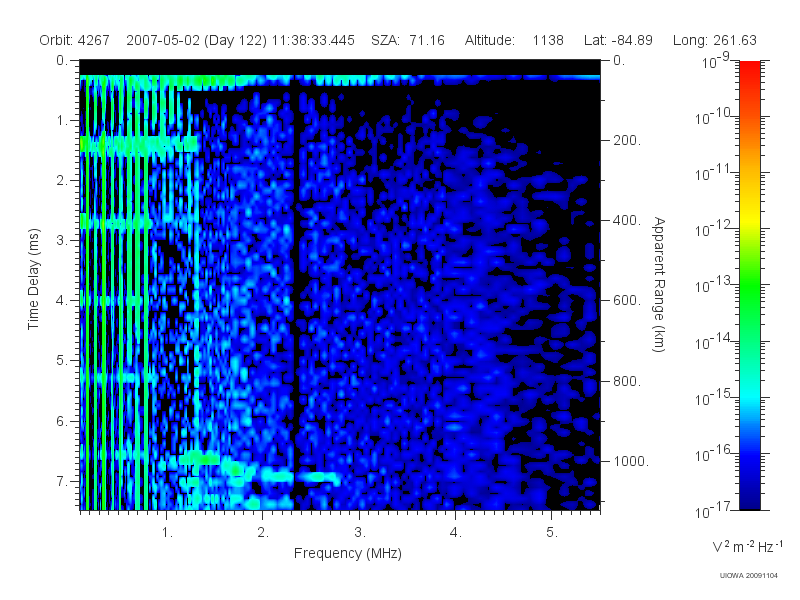Image resolution: width=800 pixels, height=600 pixels.
Task: Click the 'Orbit: 4267' header text
Action: 74,40
